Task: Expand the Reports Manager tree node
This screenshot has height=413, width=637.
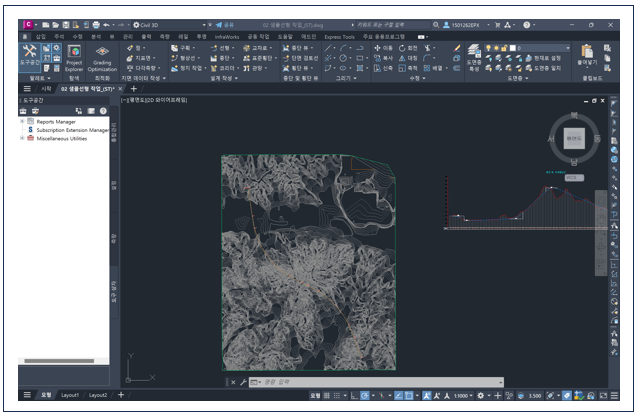Action: tap(22, 121)
